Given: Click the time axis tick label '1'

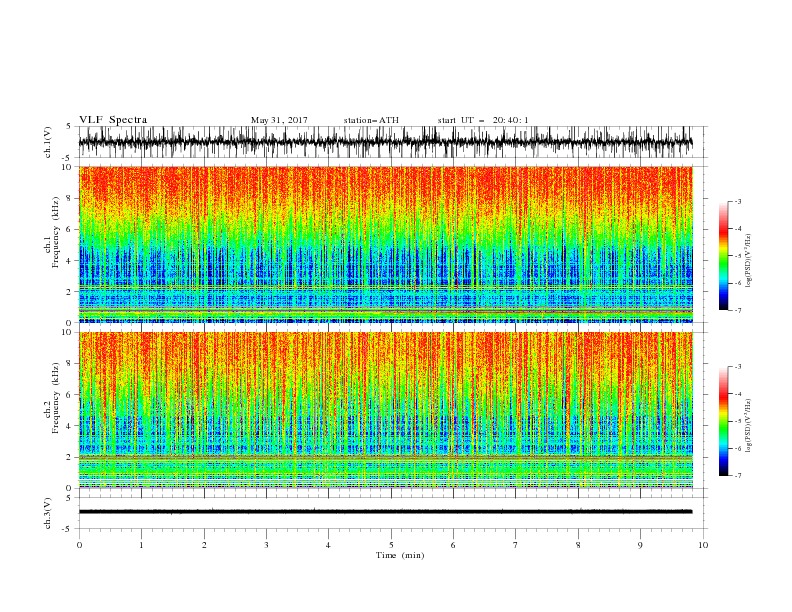Looking at the screenshot, I should pos(141,545).
